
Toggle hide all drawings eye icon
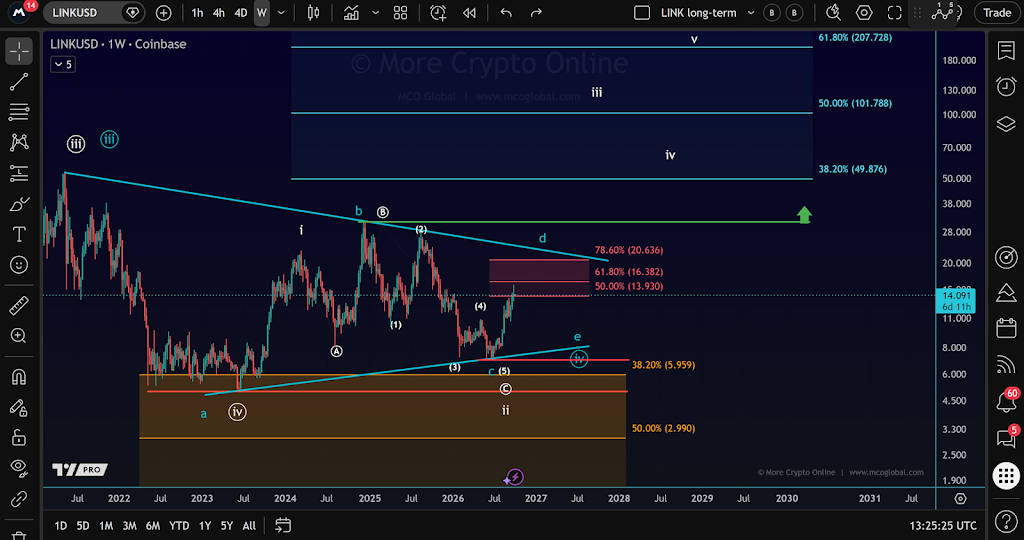[19, 467]
